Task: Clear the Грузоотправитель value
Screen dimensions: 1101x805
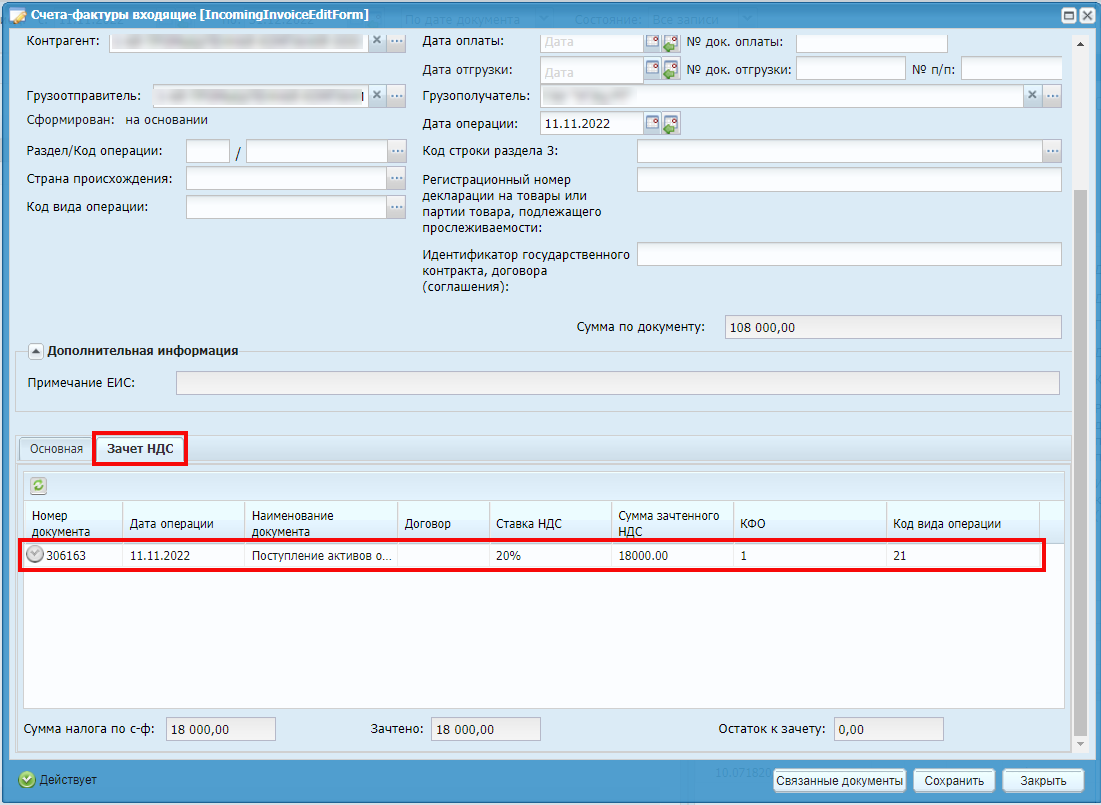Action: (x=377, y=95)
